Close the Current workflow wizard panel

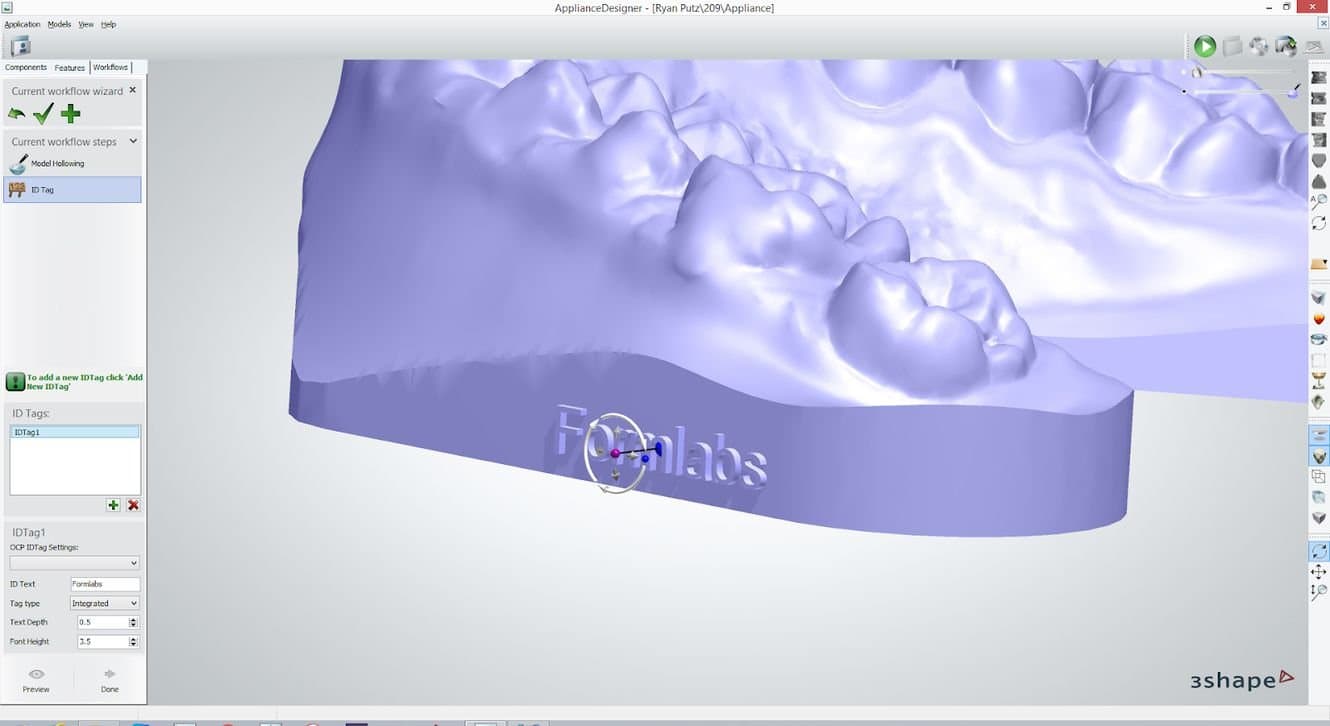(x=133, y=90)
